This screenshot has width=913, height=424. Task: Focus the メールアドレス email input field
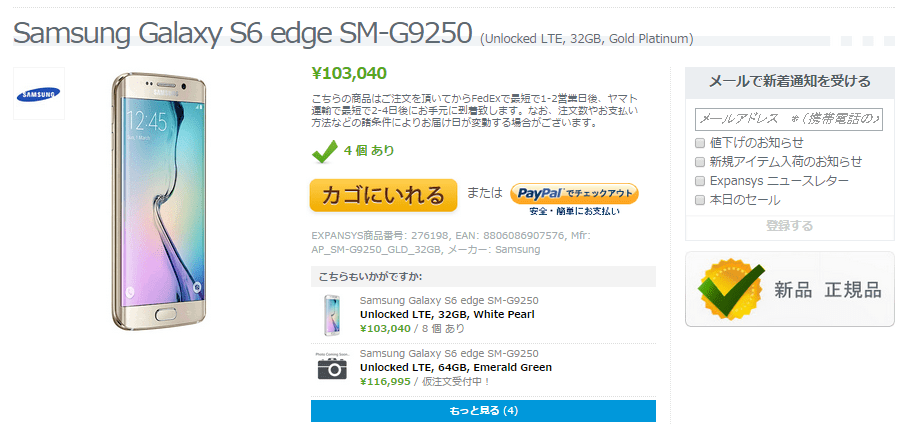(788, 119)
